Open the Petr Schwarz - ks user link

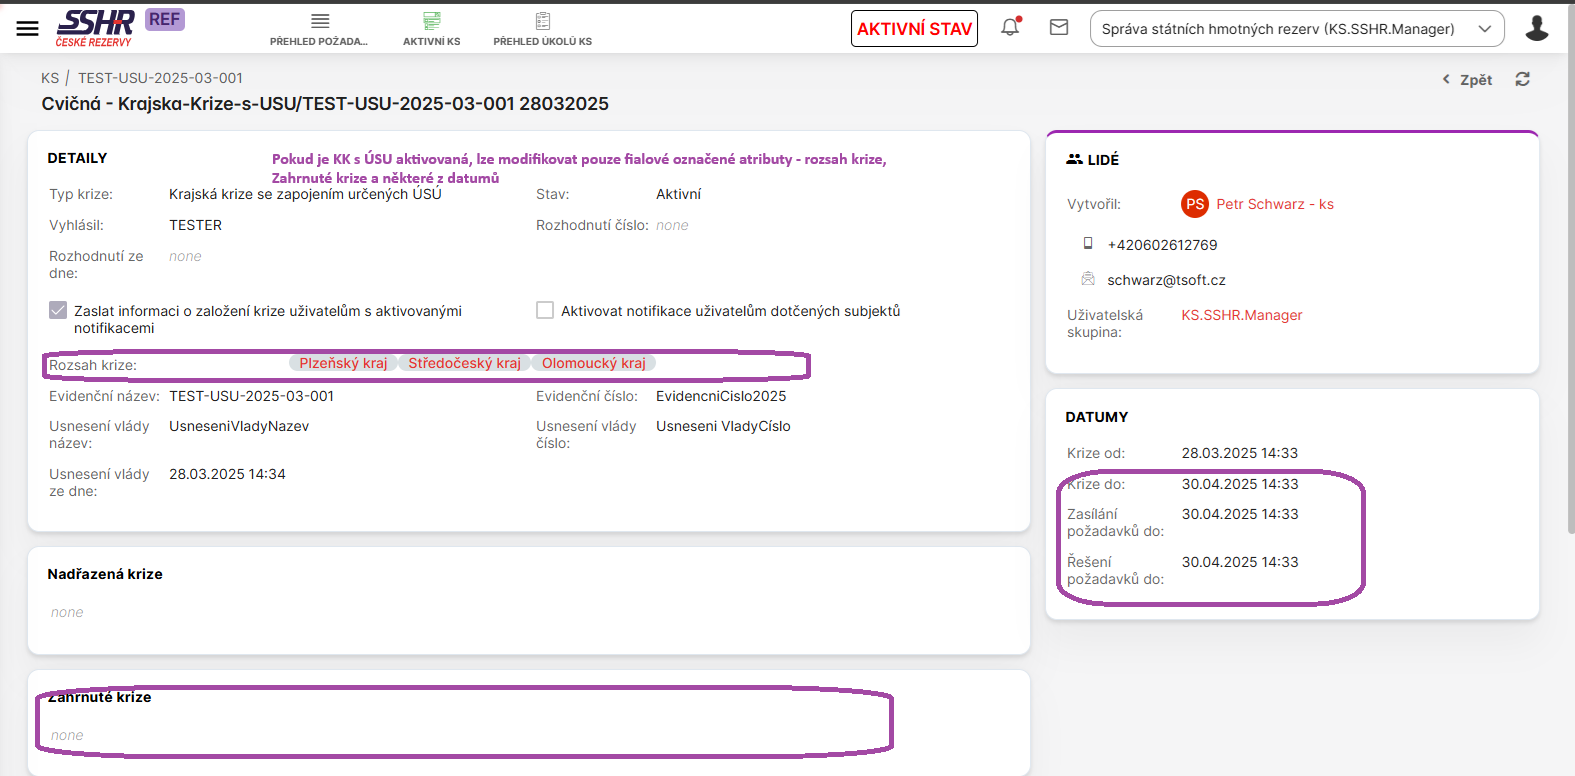[x=1274, y=204]
